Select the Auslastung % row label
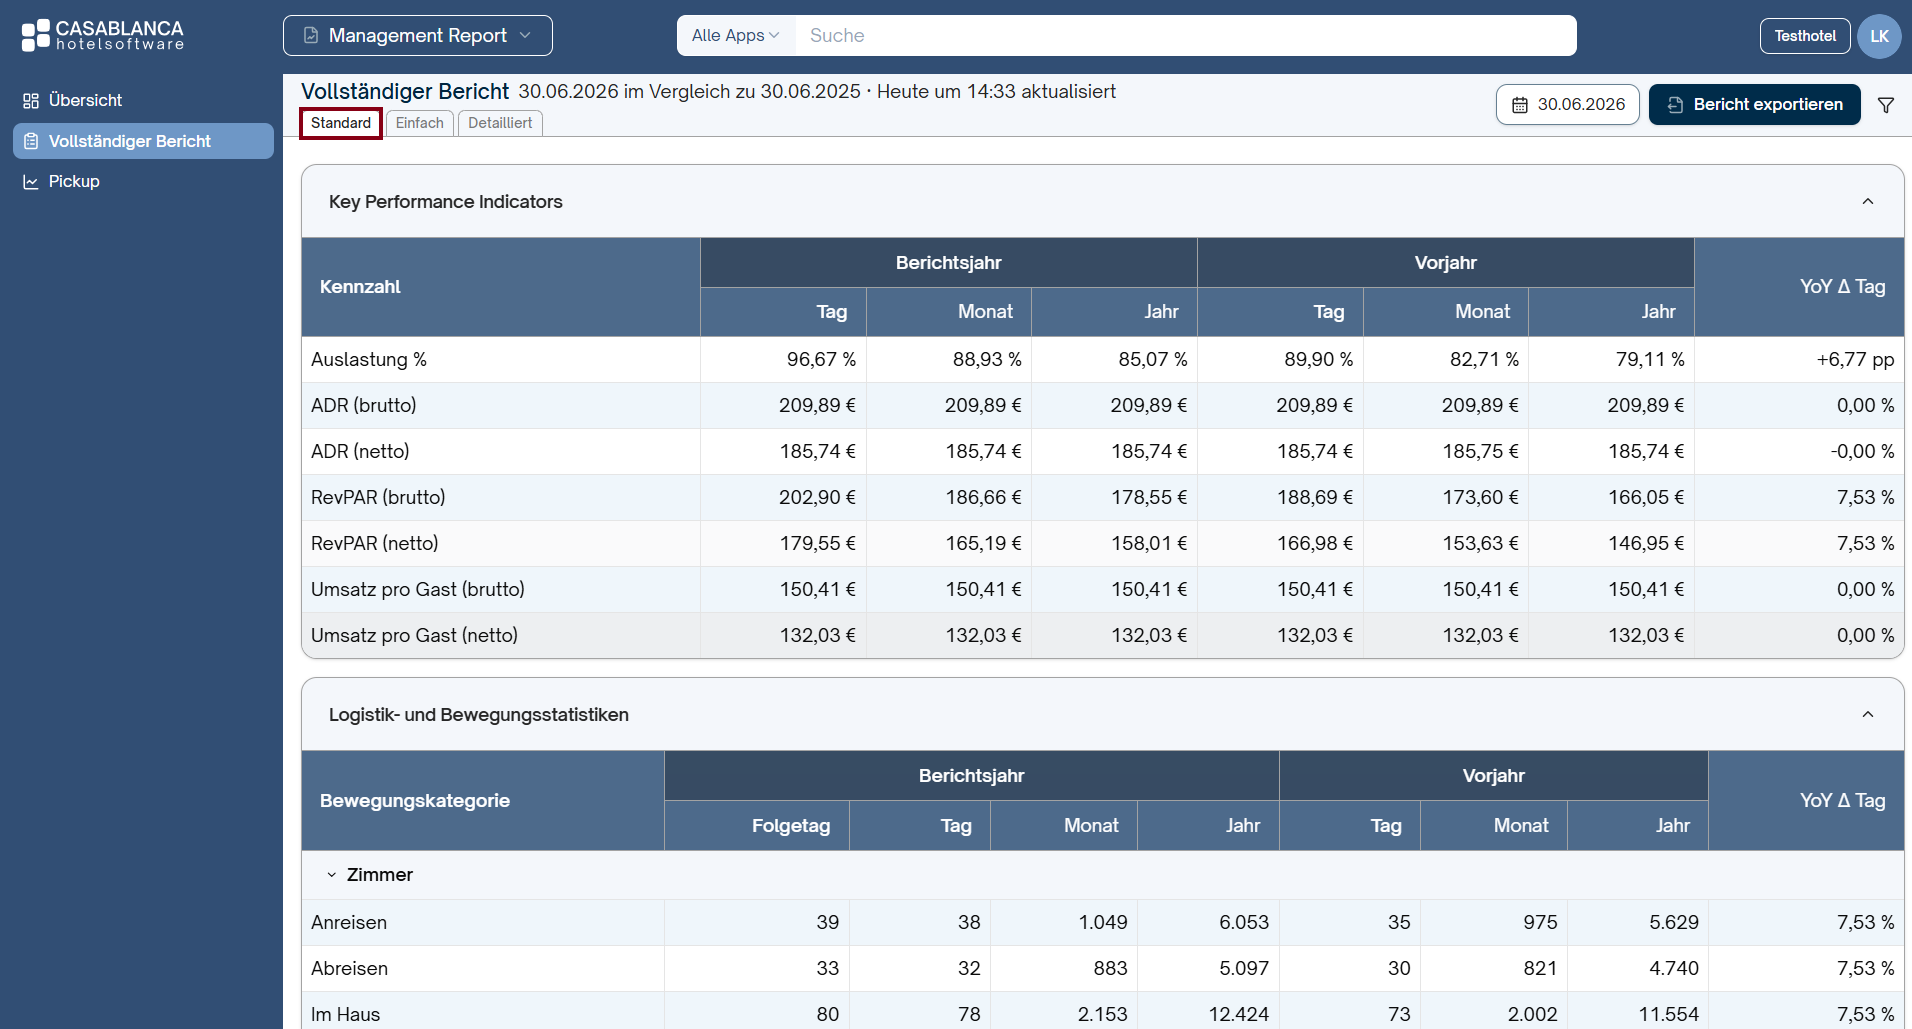Screen dimensions: 1912x1029 (369, 359)
